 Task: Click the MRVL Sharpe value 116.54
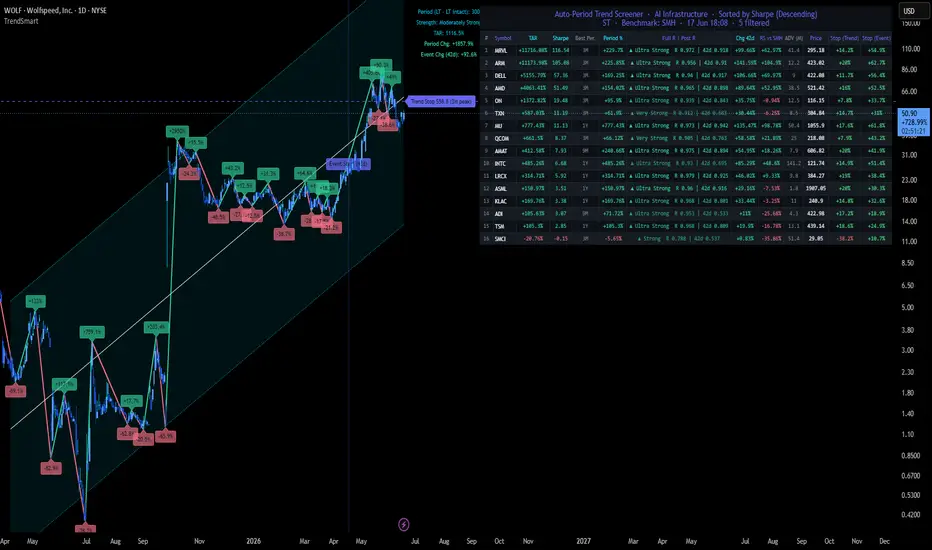click(x=561, y=51)
